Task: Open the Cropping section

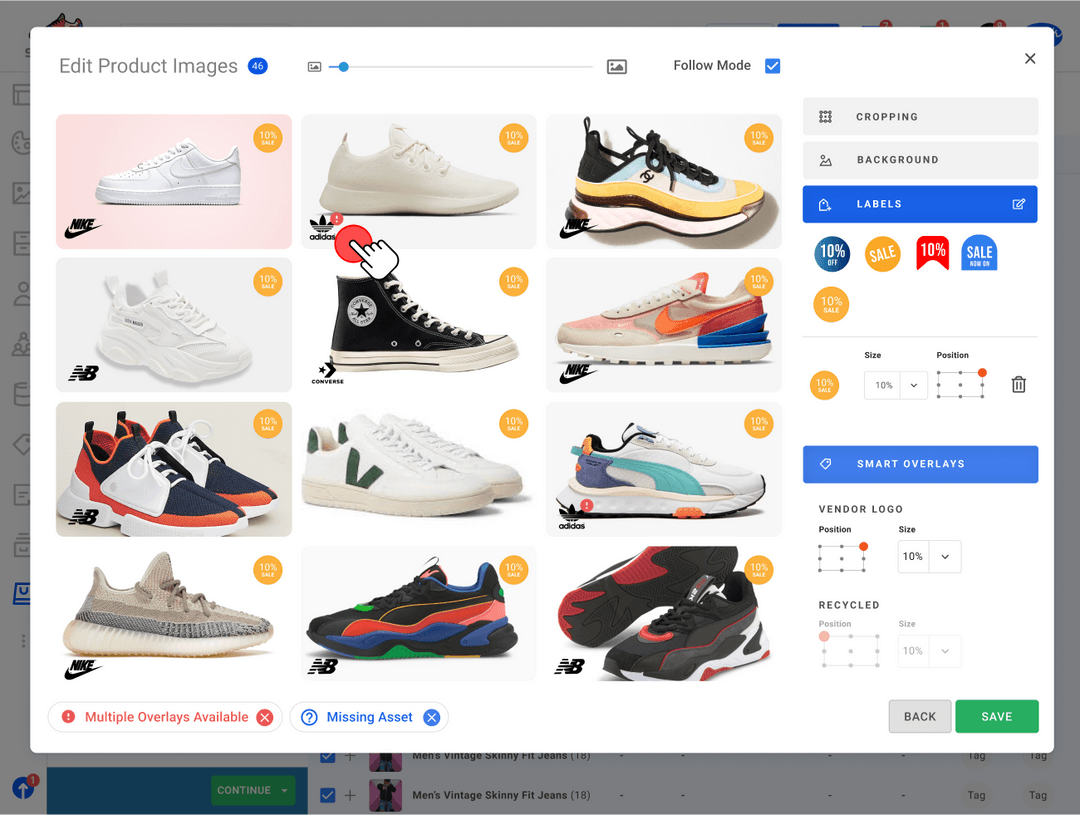Action: (x=920, y=117)
